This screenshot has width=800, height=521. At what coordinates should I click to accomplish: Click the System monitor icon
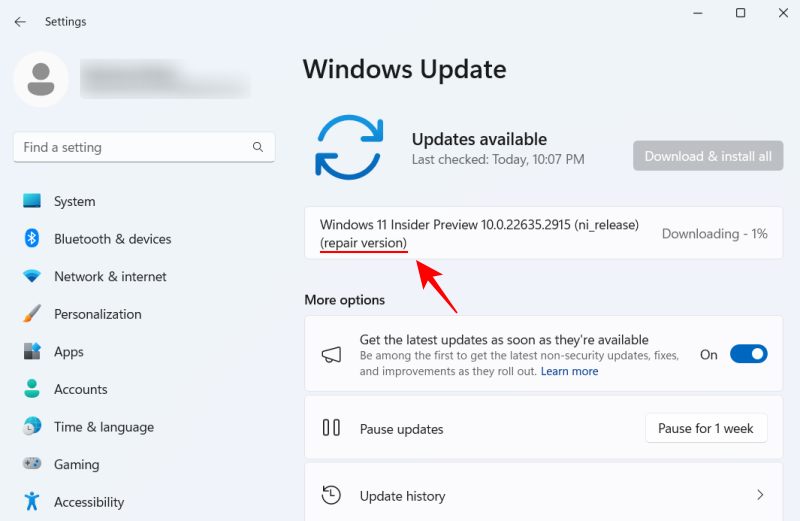coord(32,201)
